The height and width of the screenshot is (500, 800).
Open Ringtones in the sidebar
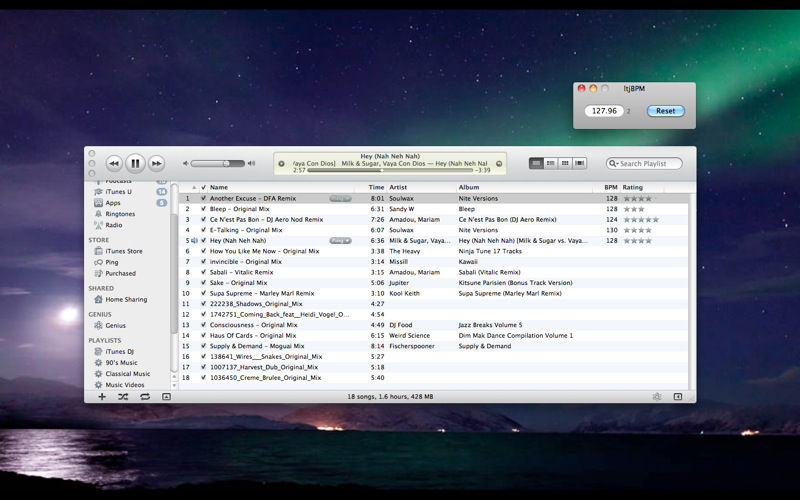pos(120,214)
